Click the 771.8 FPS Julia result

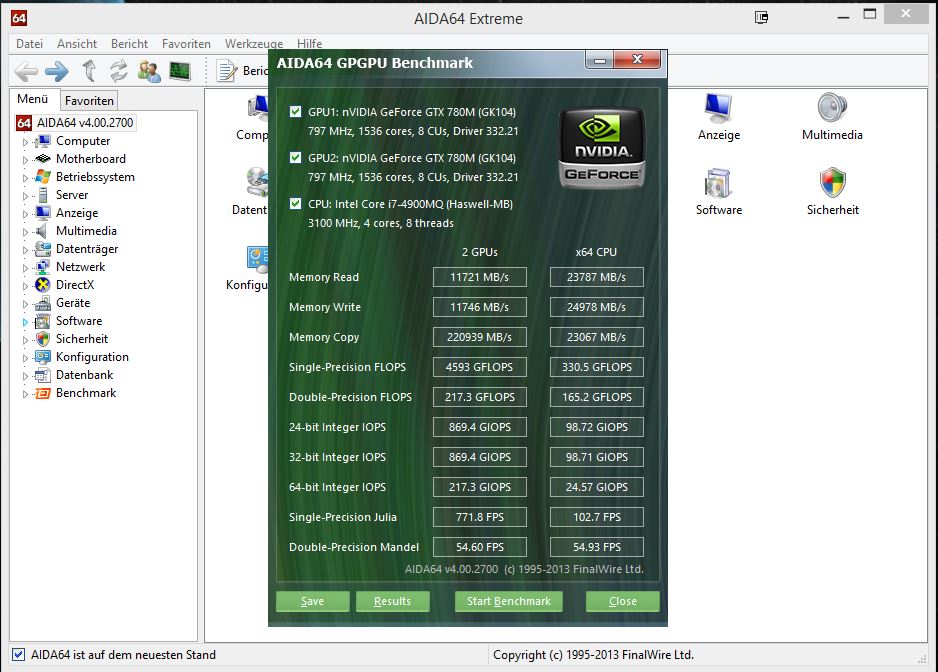point(480,517)
